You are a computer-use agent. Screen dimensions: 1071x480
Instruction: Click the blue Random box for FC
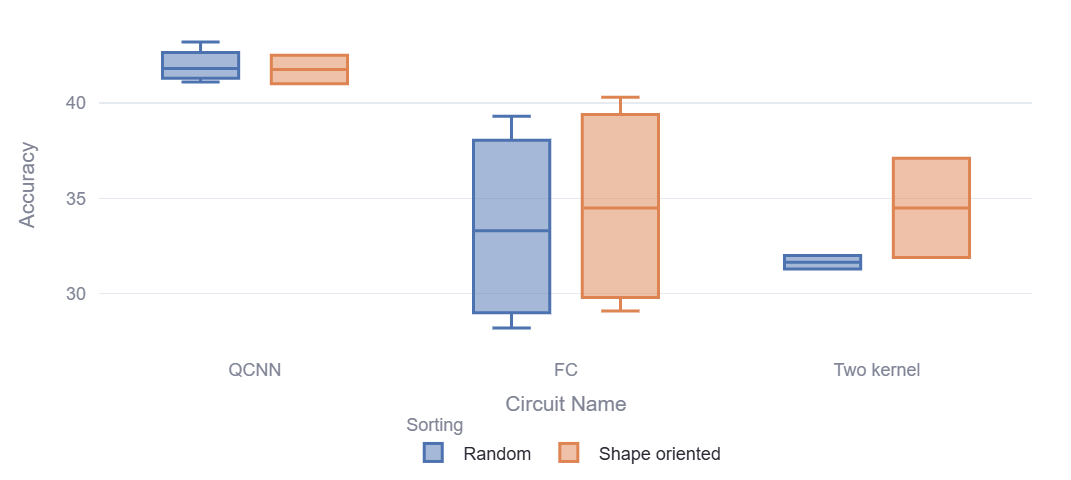pyautogui.click(x=511, y=226)
